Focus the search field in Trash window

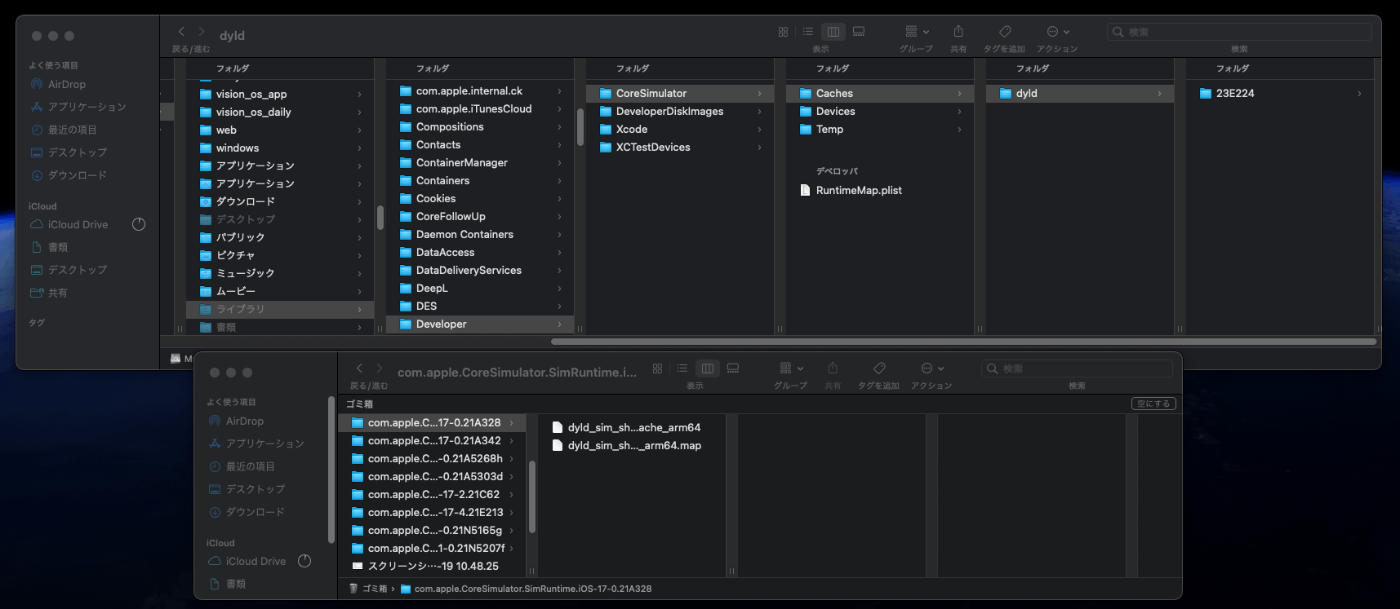point(1076,369)
